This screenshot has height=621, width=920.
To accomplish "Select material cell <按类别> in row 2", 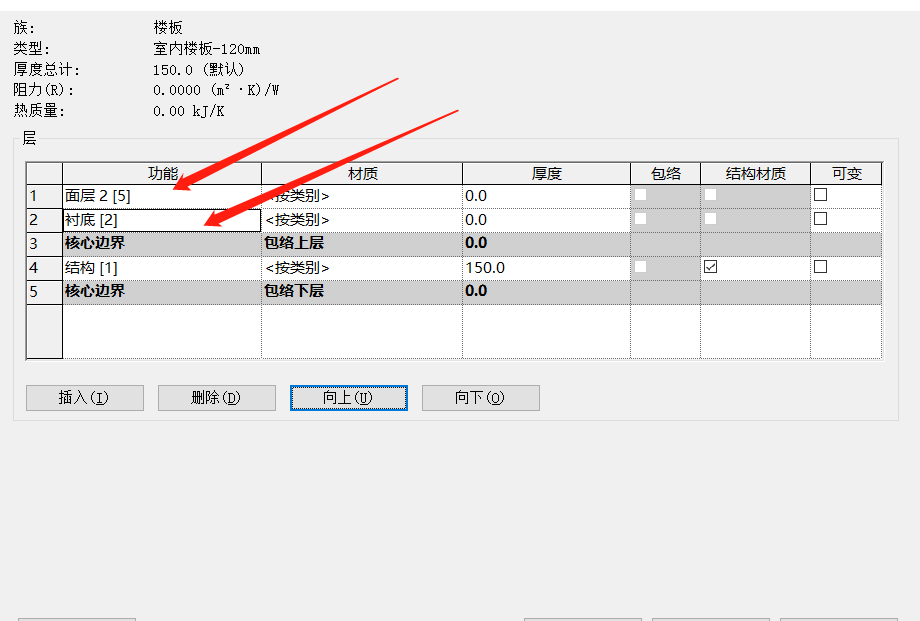I will tap(361, 219).
